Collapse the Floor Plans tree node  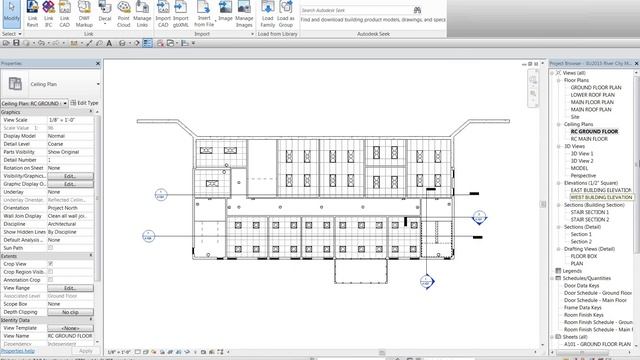point(559,80)
